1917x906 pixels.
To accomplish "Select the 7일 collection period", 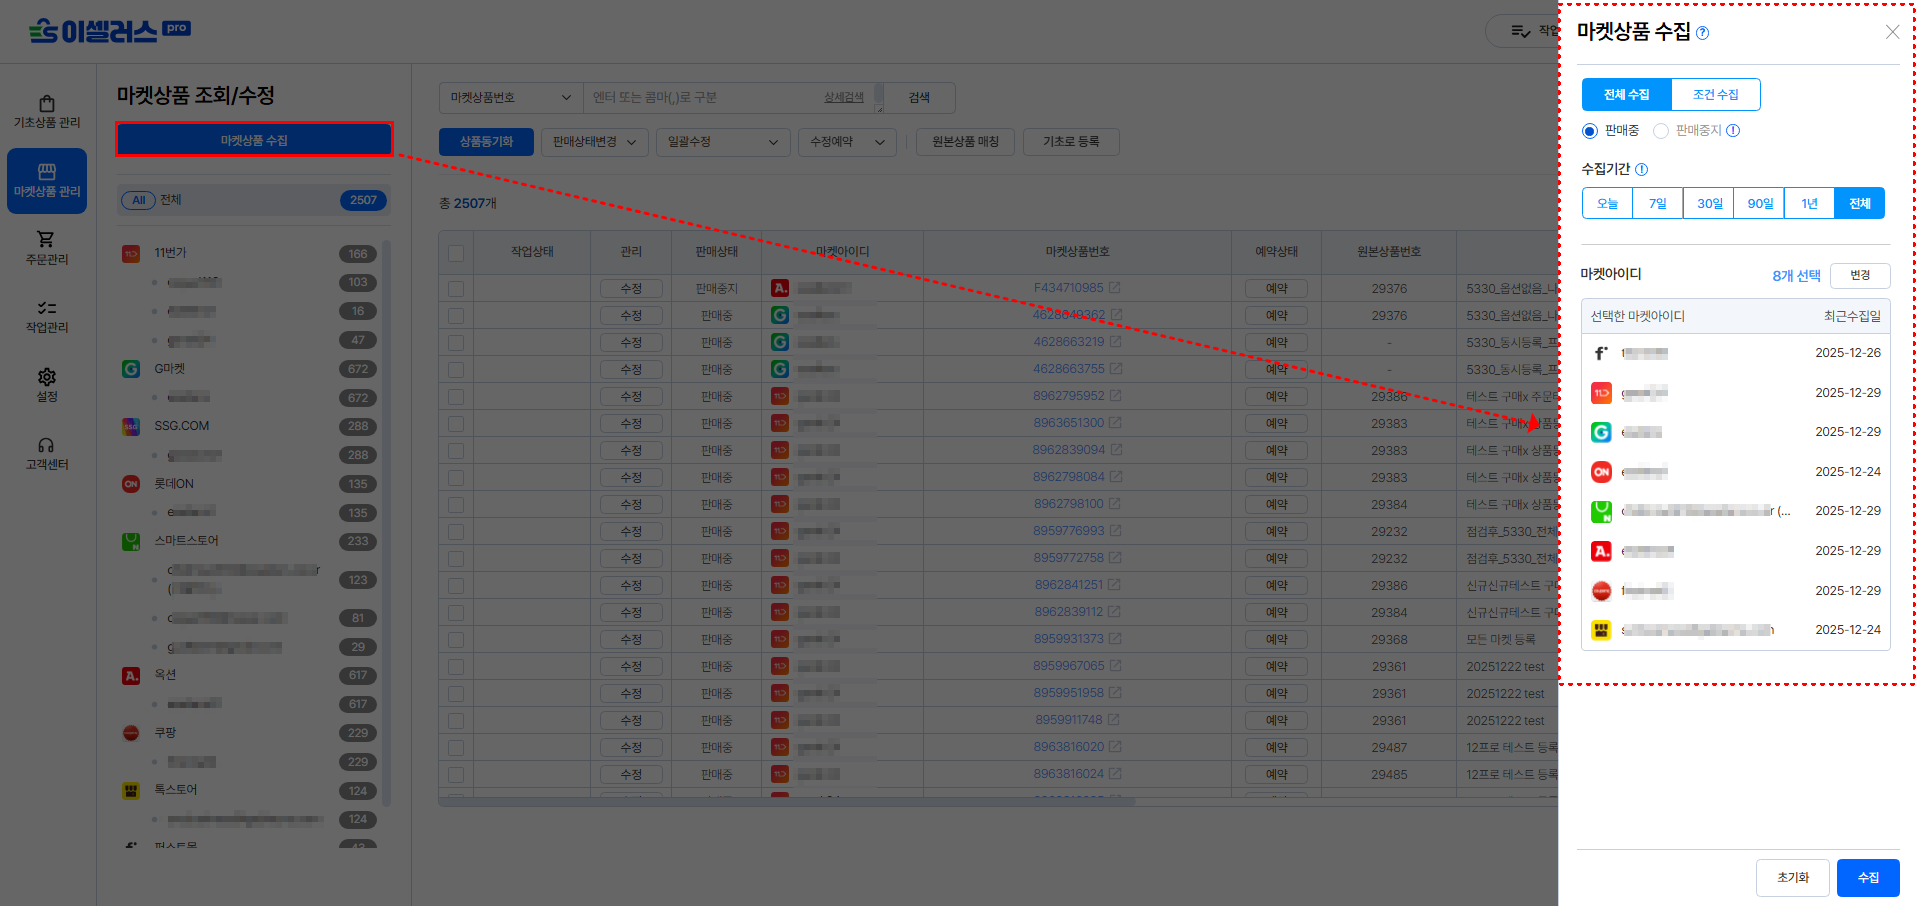I will click(x=1658, y=203).
